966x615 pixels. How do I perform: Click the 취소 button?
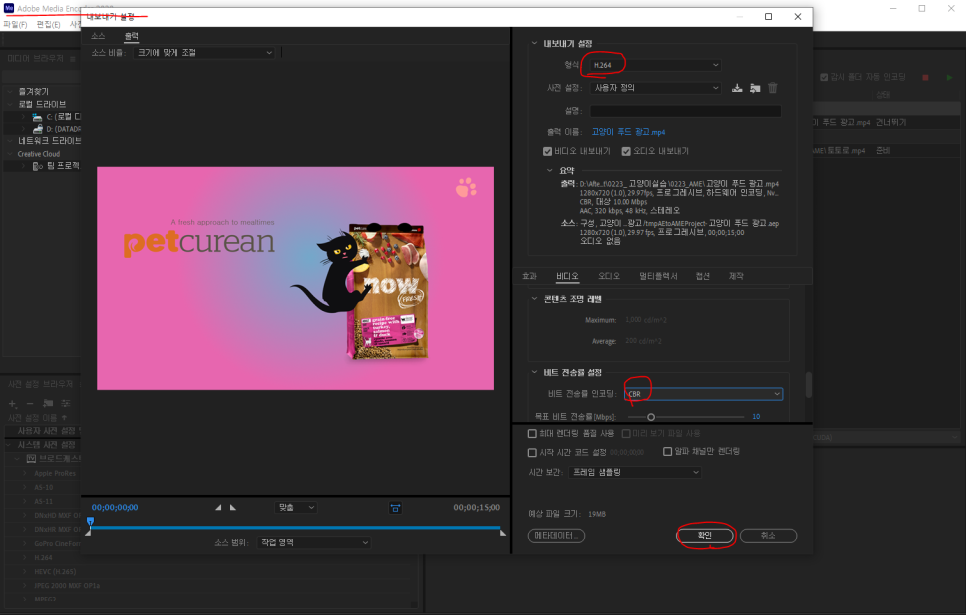768,536
